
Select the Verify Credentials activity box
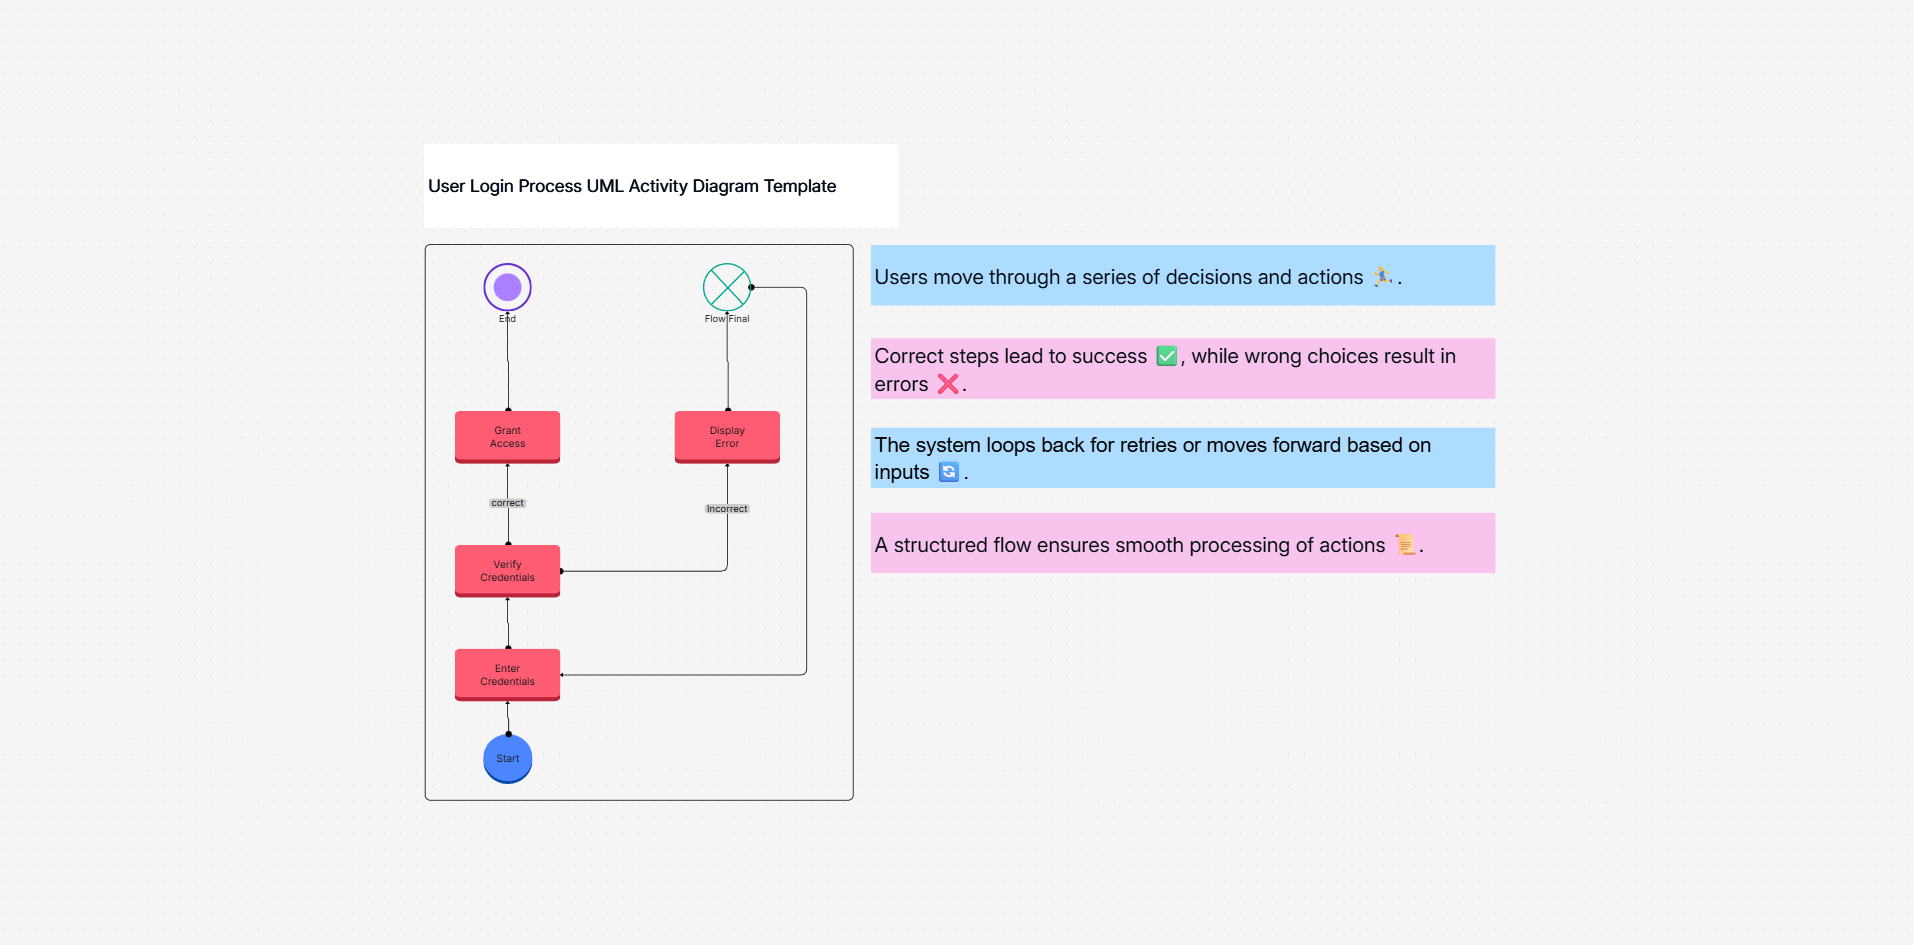[x=507, y=571]
